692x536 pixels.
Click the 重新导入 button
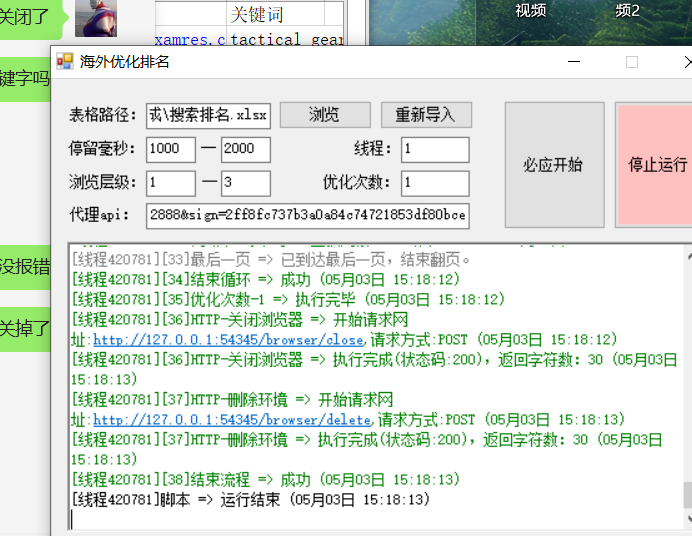(426, 115)
